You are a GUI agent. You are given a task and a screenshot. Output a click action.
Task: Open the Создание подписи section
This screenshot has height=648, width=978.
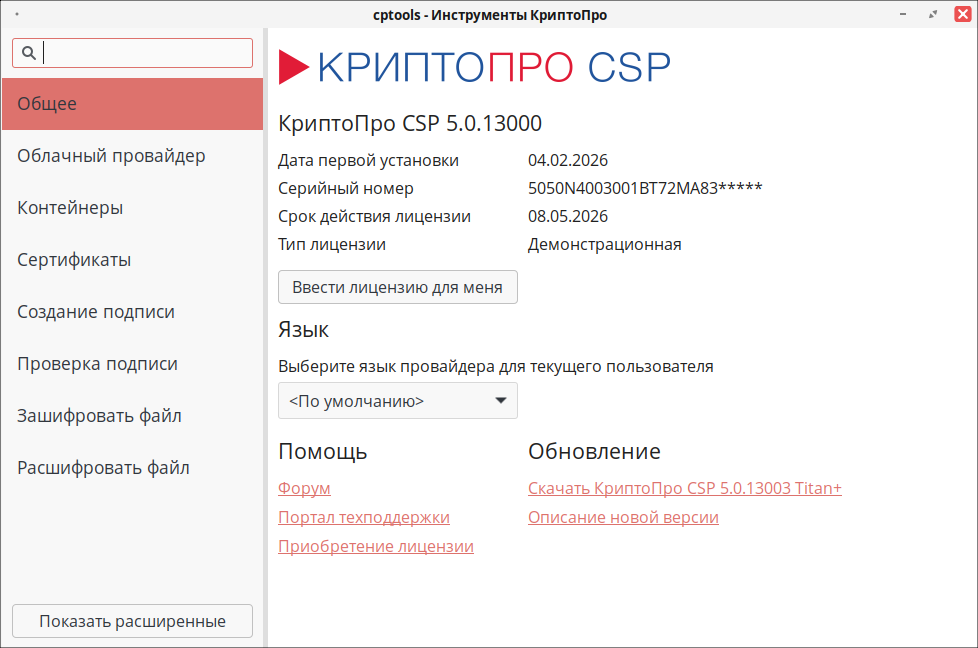point(132,312)
